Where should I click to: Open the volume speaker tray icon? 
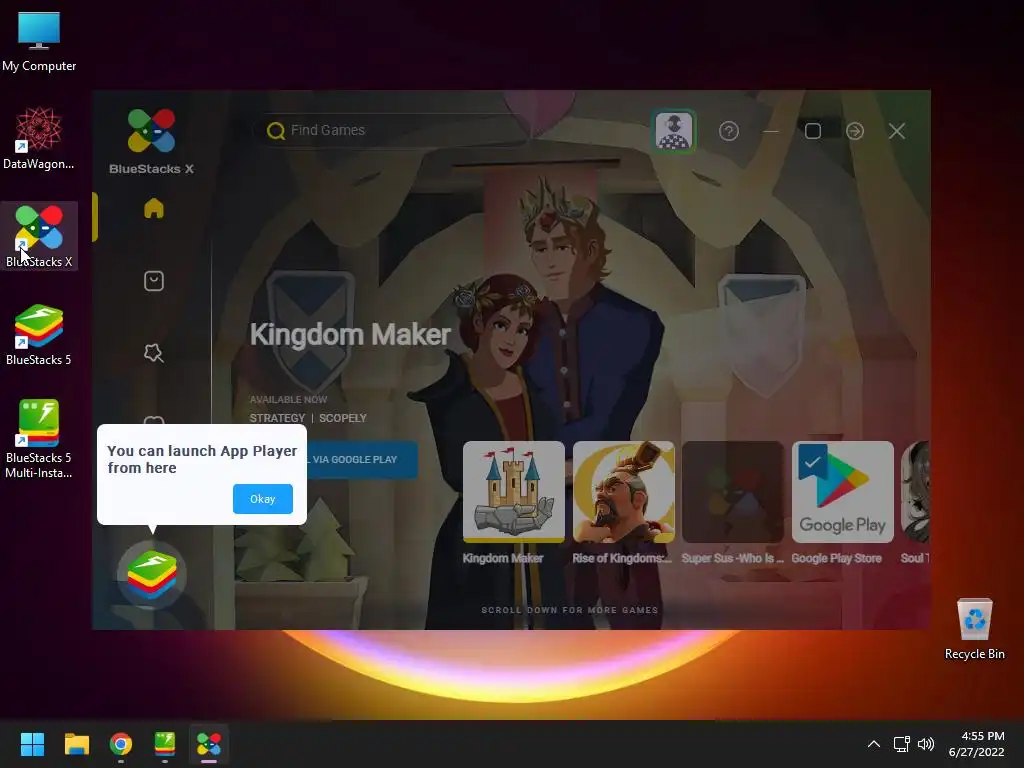(x=925, y=744)
